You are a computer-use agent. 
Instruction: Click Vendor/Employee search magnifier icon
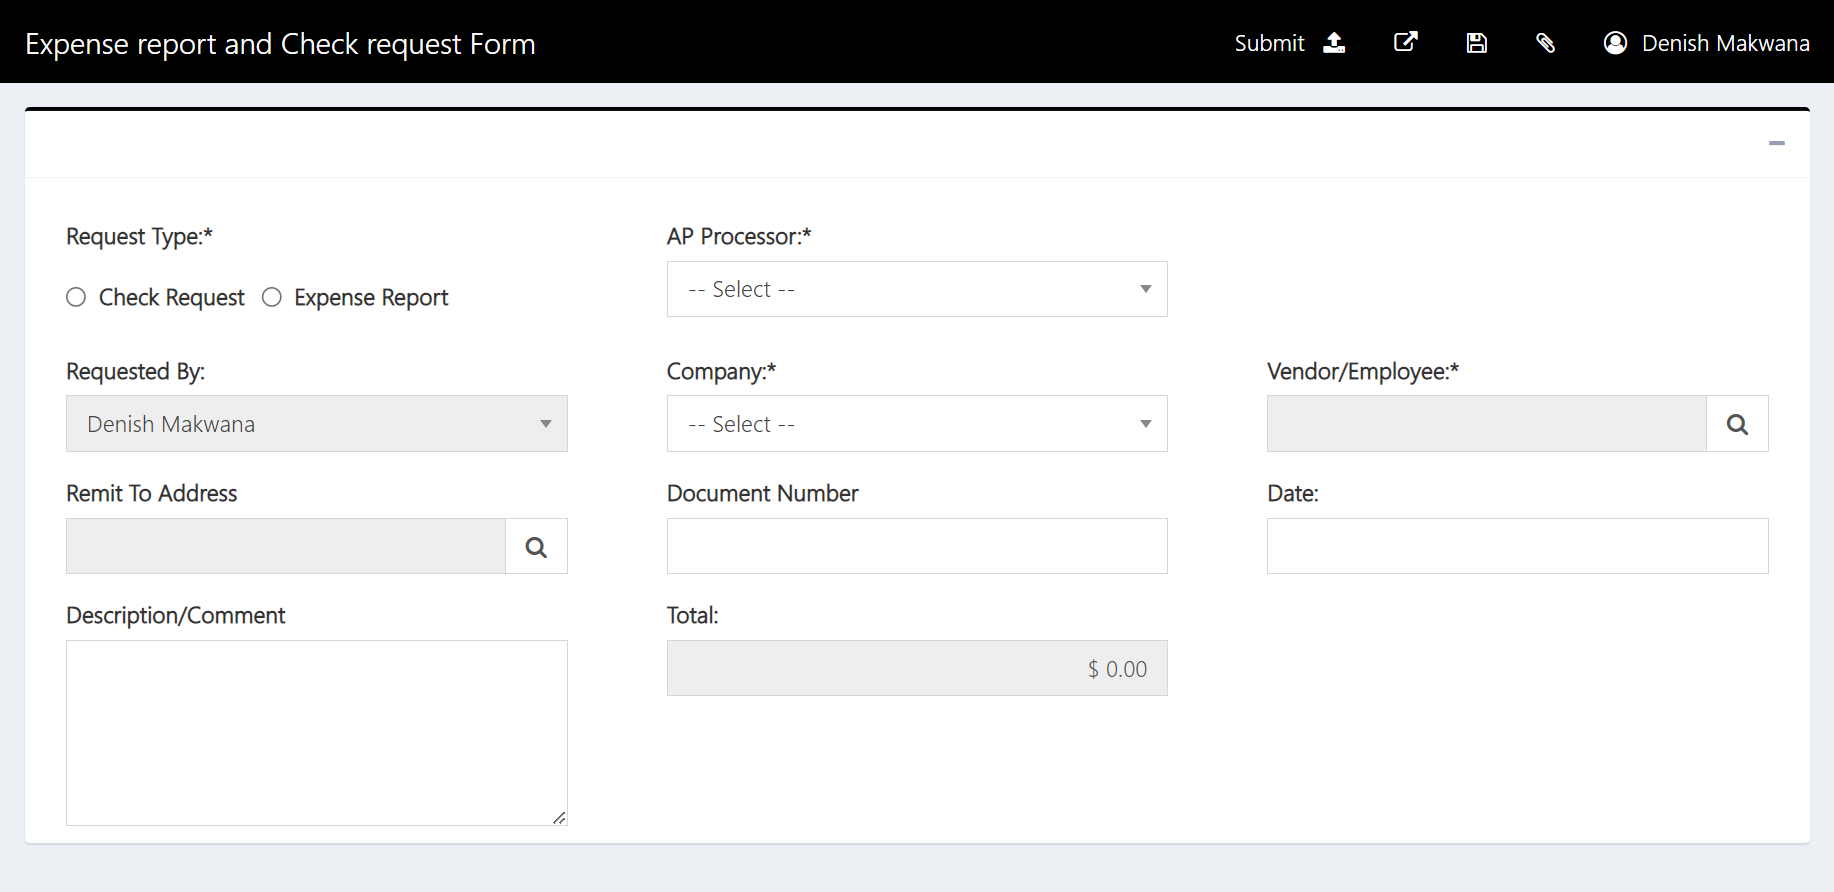click(x=1737, y=424)
